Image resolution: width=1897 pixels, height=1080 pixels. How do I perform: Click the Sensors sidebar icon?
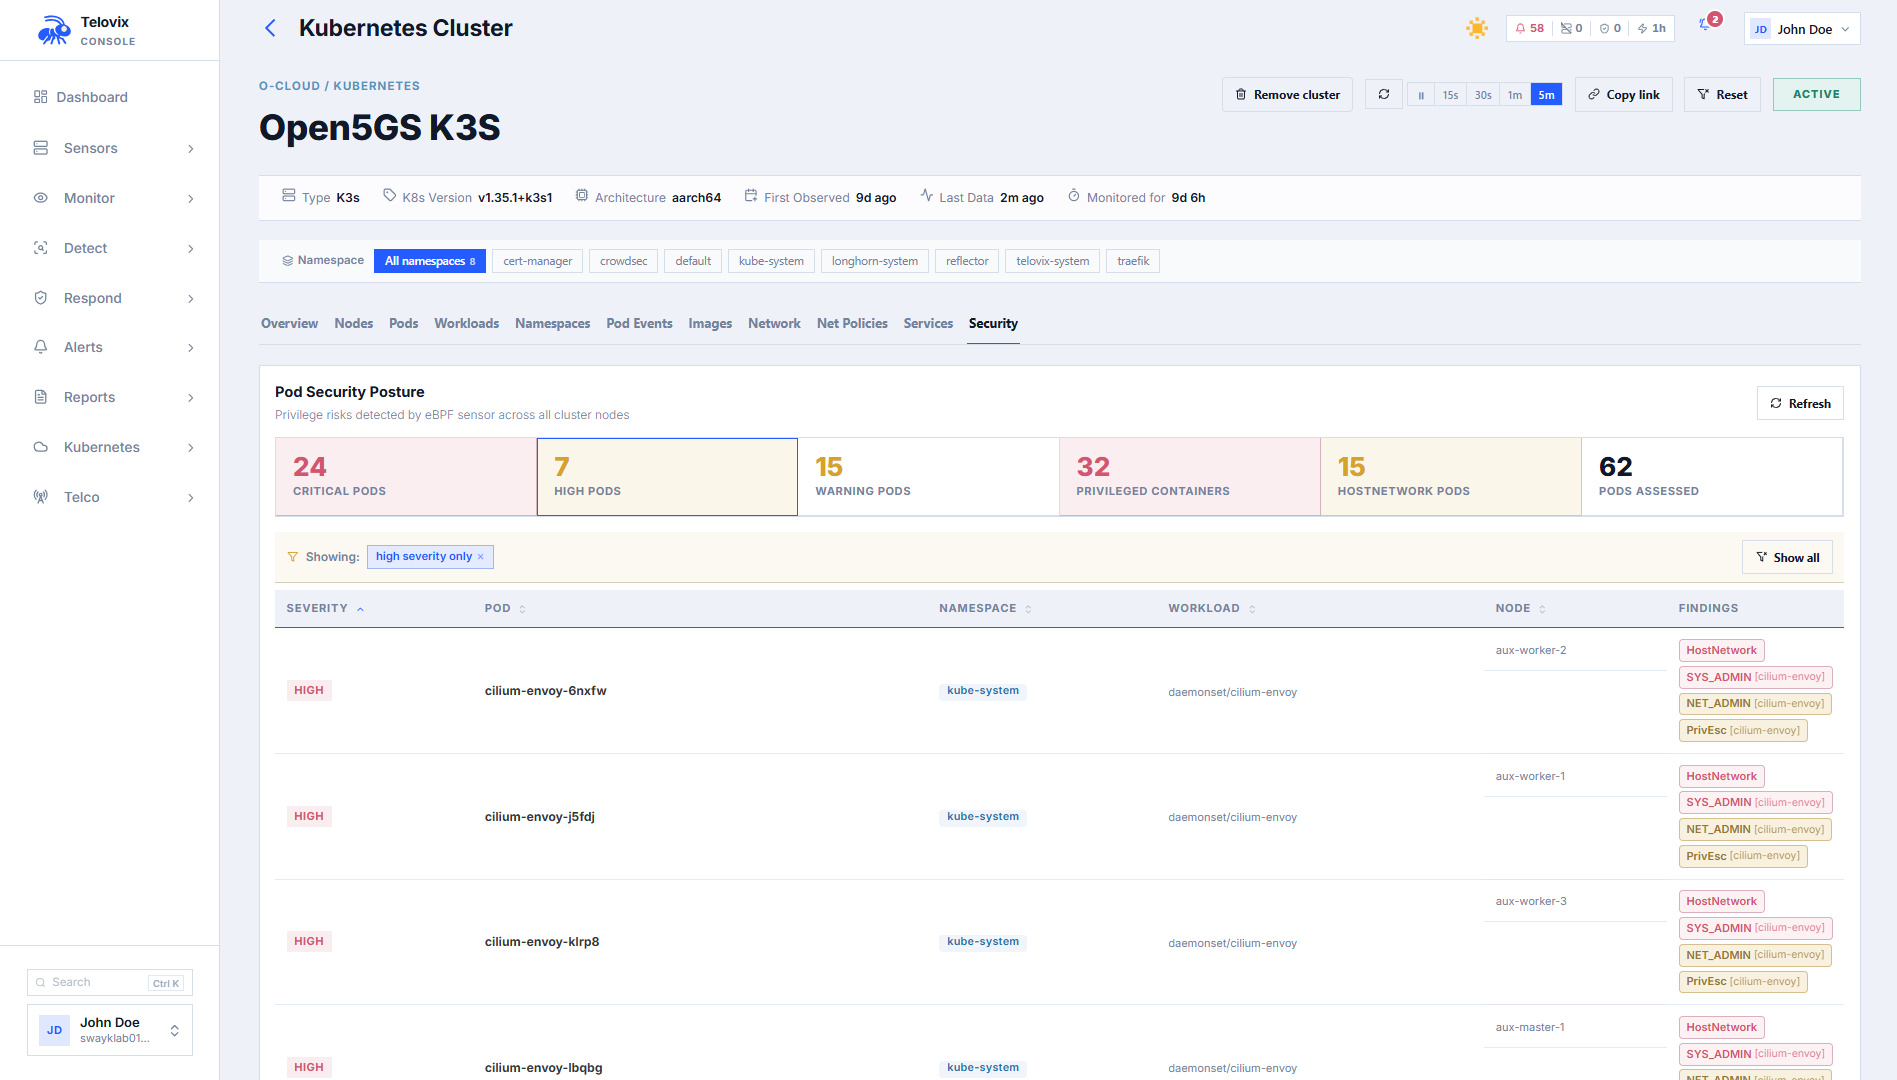[x=41, y=148]
